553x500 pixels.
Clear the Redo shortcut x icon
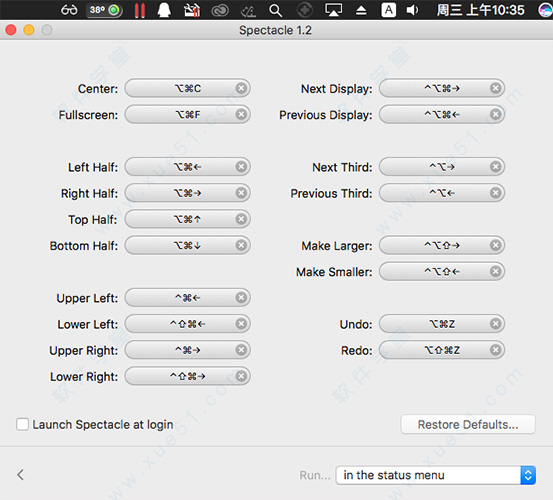tap(496, 350)
